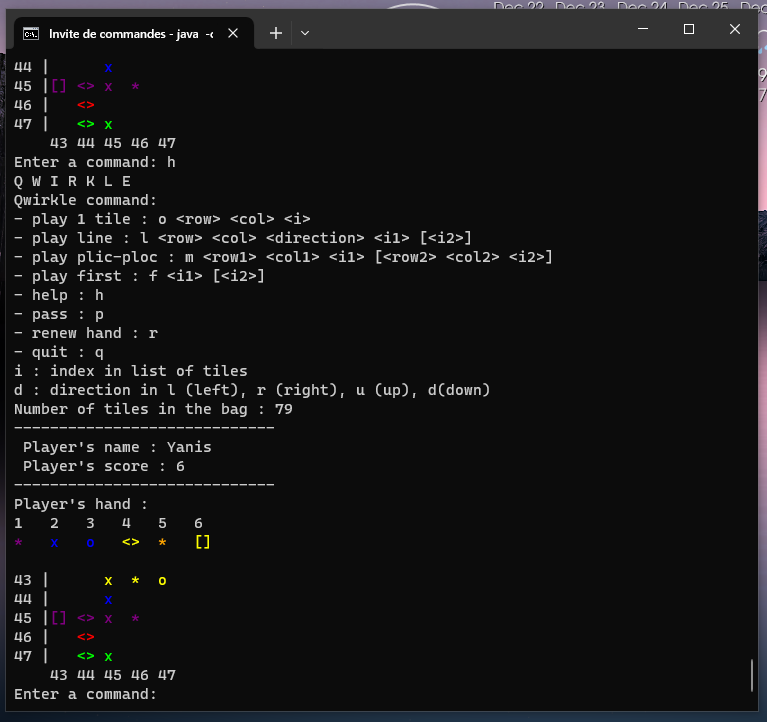
Task: Close the terminal window
Action: coord(735,29)
